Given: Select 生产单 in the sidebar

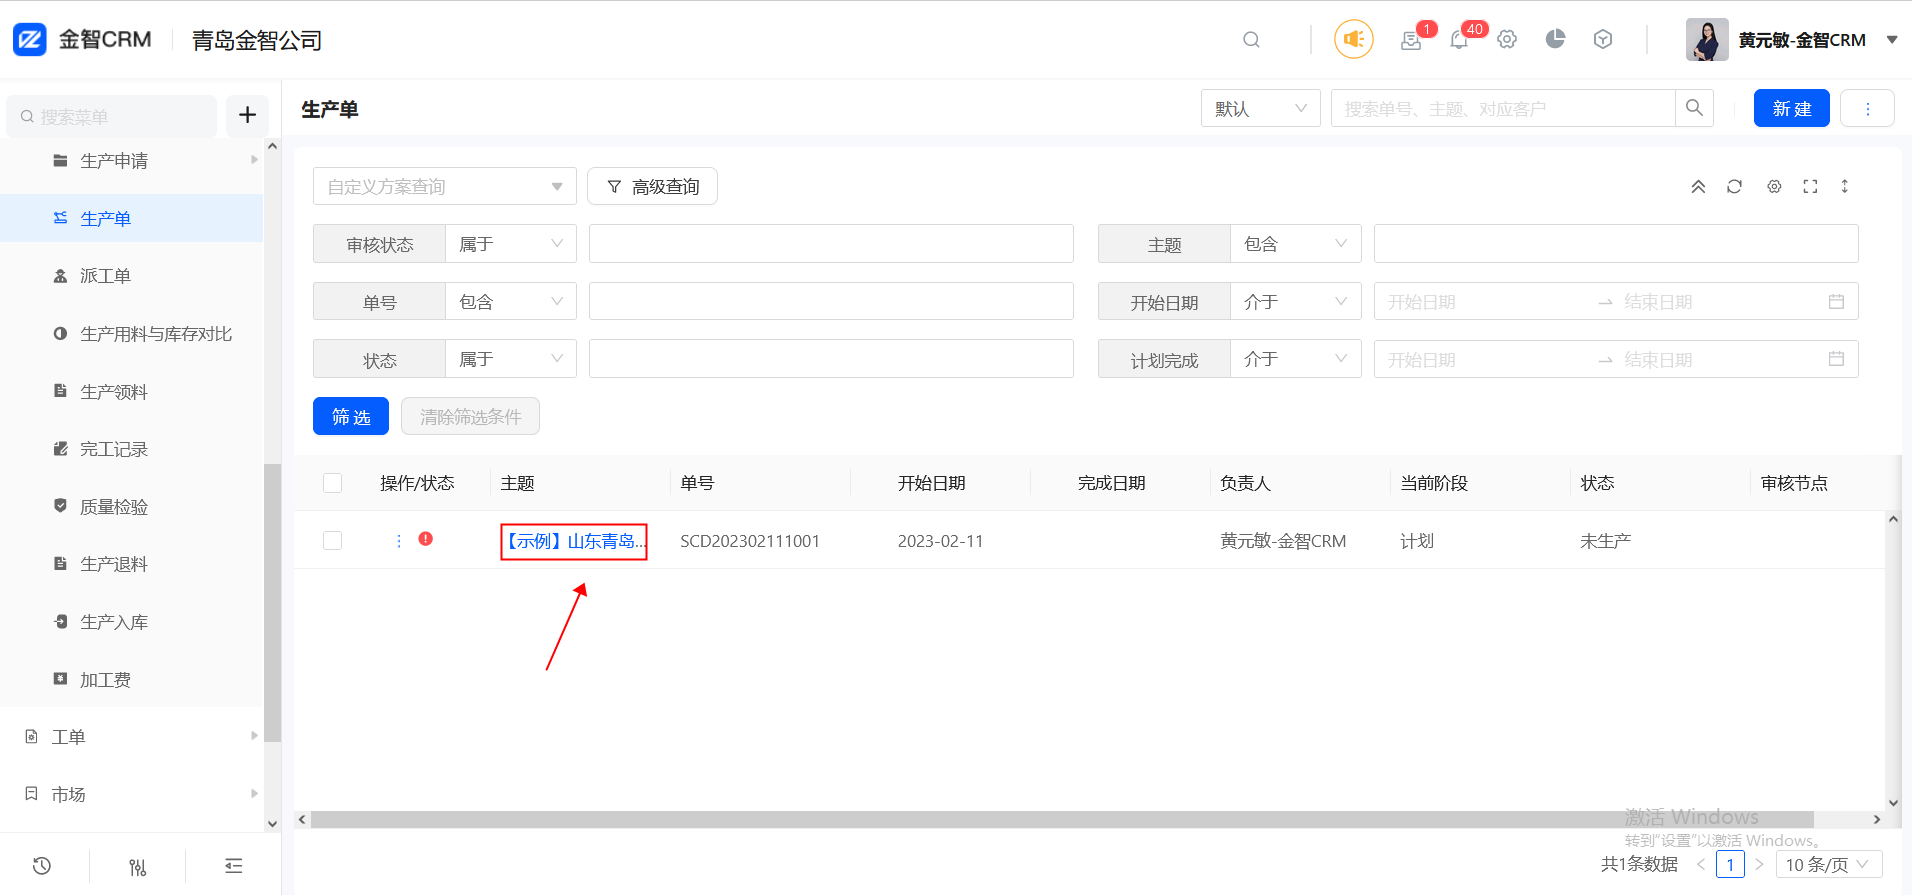Looking at the screenshot, I should 132,218.
